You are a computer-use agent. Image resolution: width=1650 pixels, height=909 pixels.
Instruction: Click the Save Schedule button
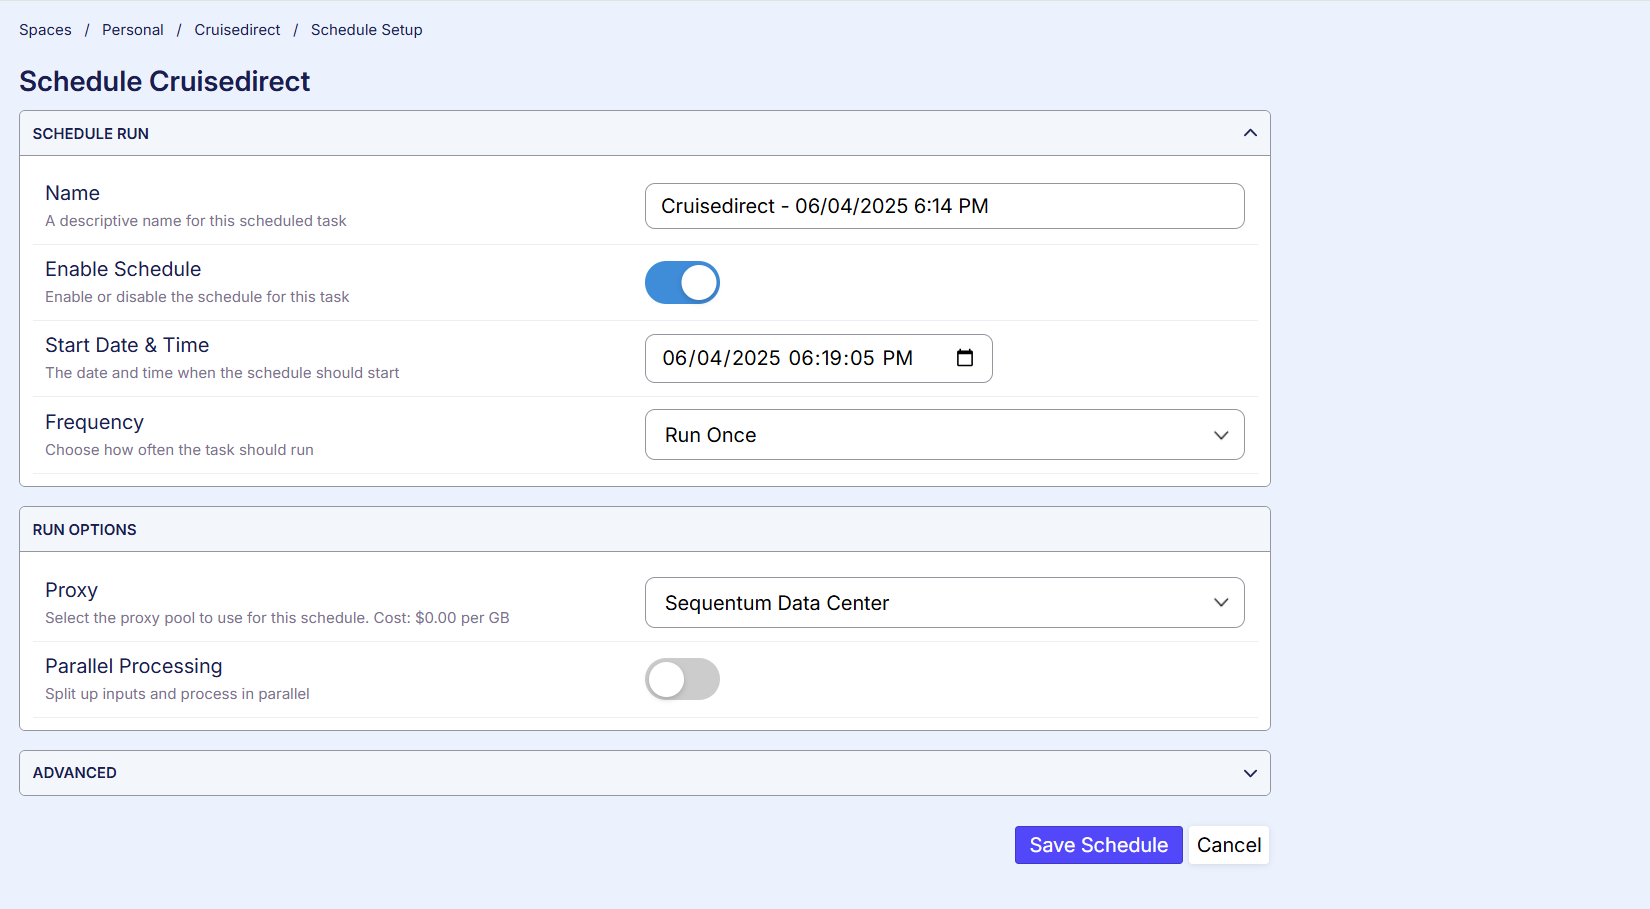pos(1098,845)
